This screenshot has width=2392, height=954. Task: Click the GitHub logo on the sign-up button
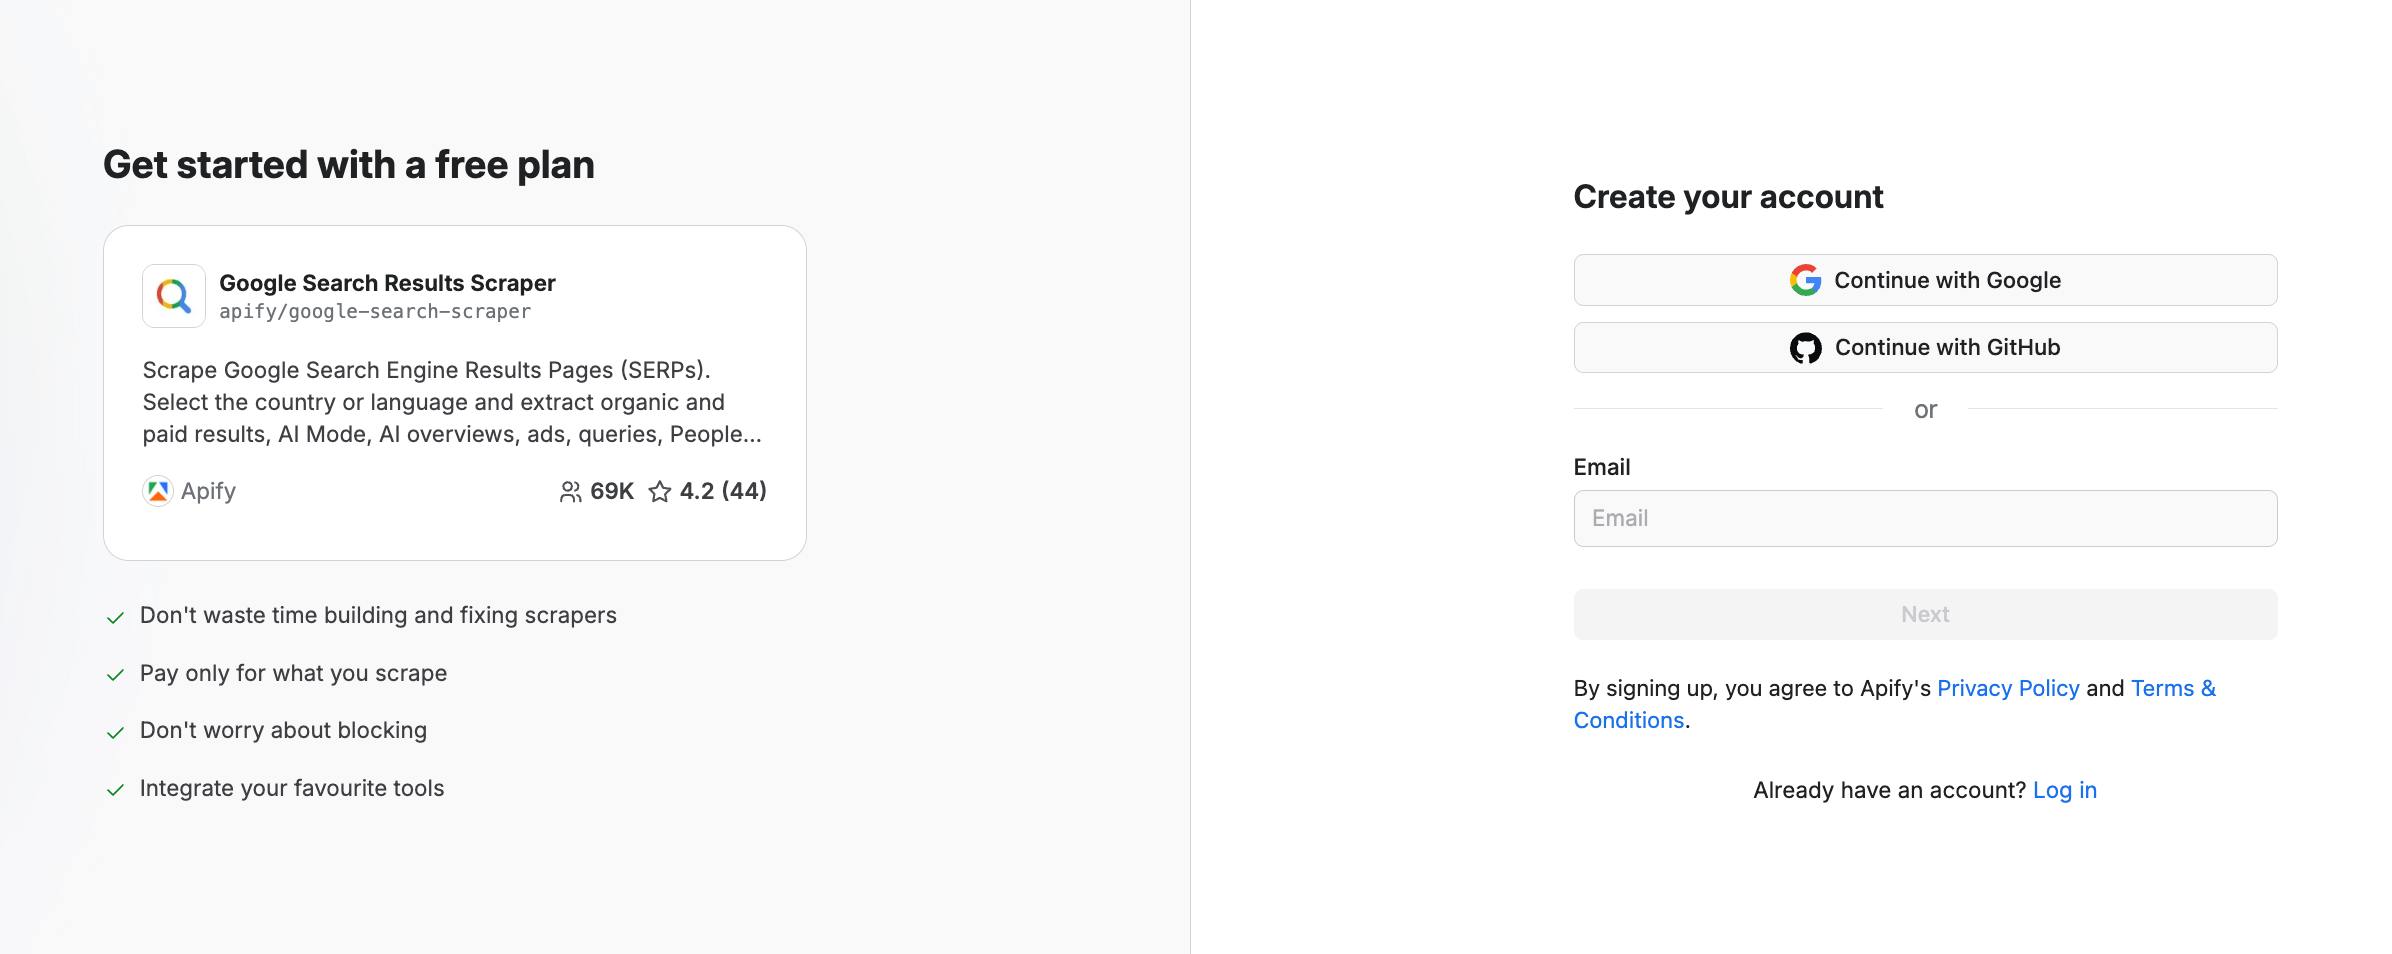pyautogui.click(x=1808, y=347)
